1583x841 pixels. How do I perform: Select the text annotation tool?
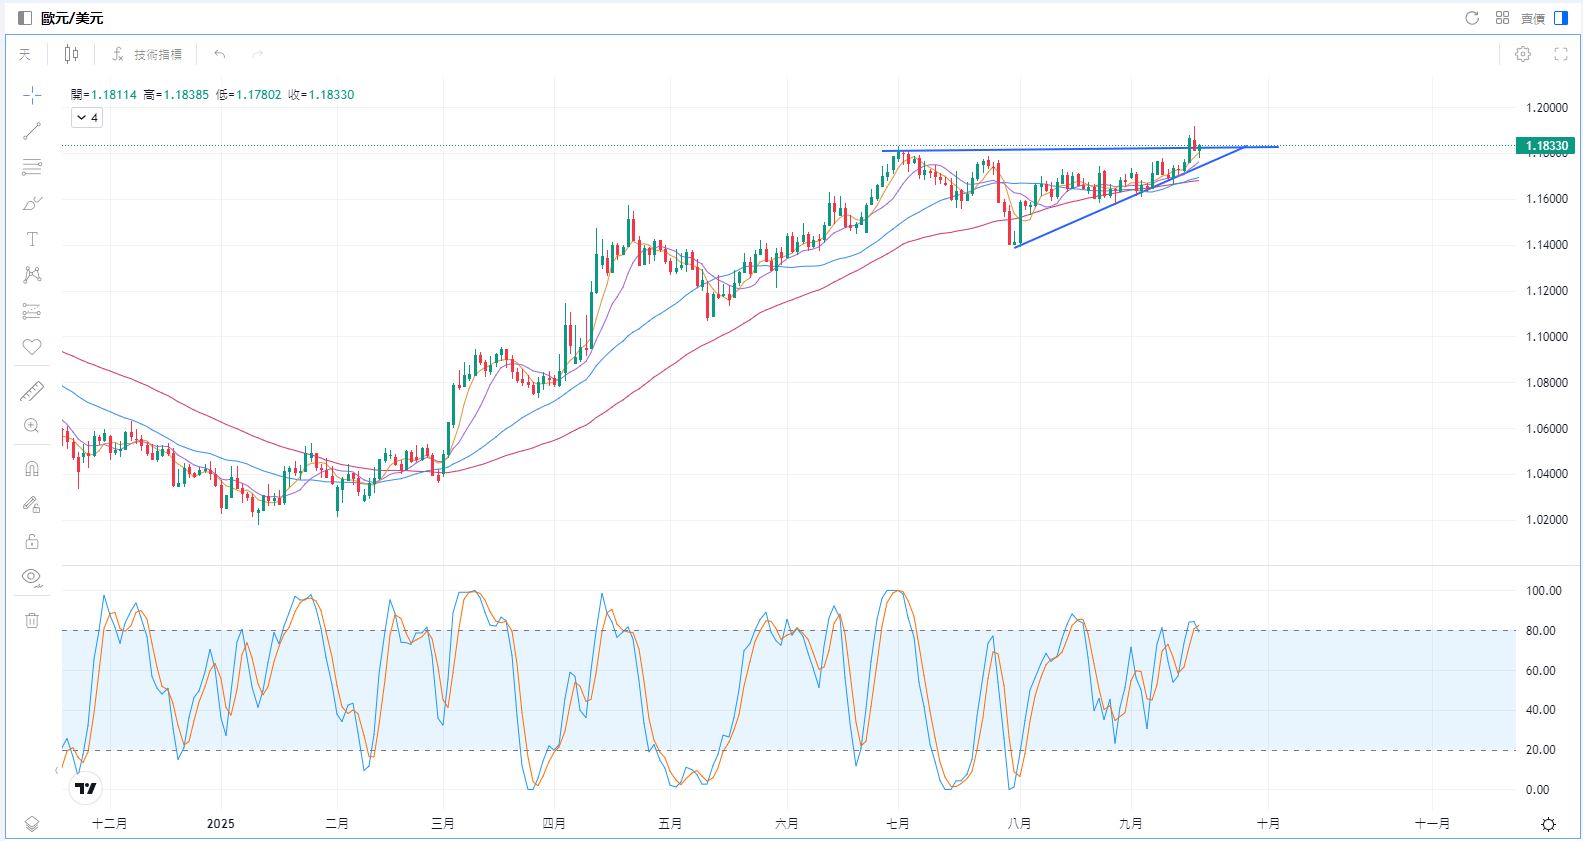click(32, 239)
